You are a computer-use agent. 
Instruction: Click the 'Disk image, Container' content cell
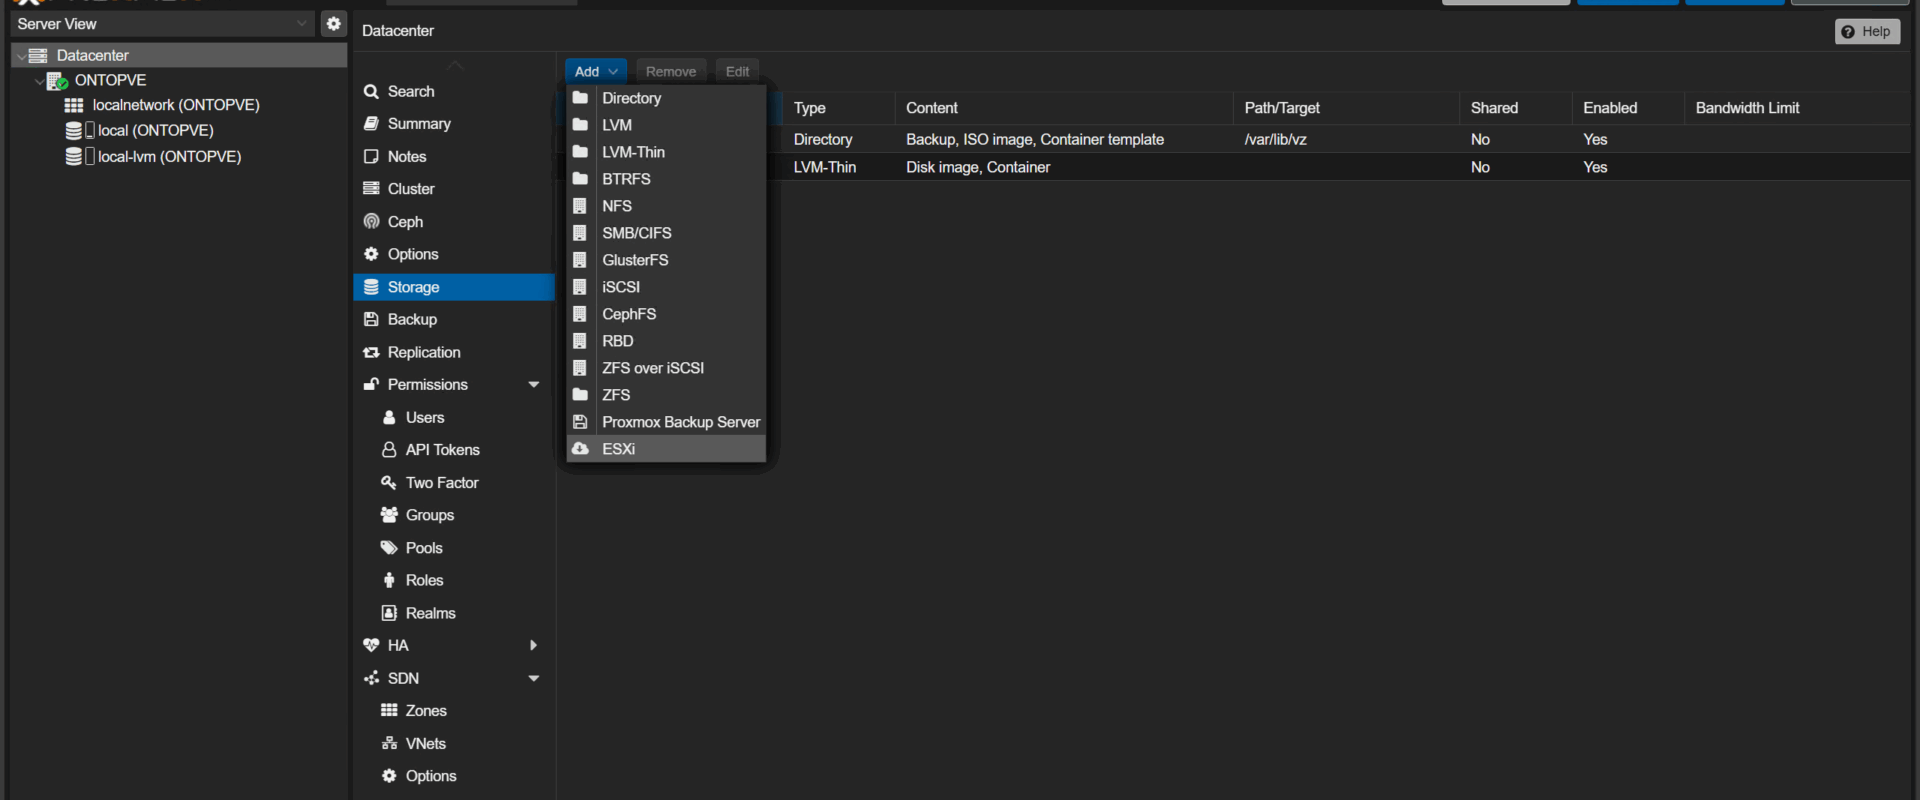coord(1064,167)
